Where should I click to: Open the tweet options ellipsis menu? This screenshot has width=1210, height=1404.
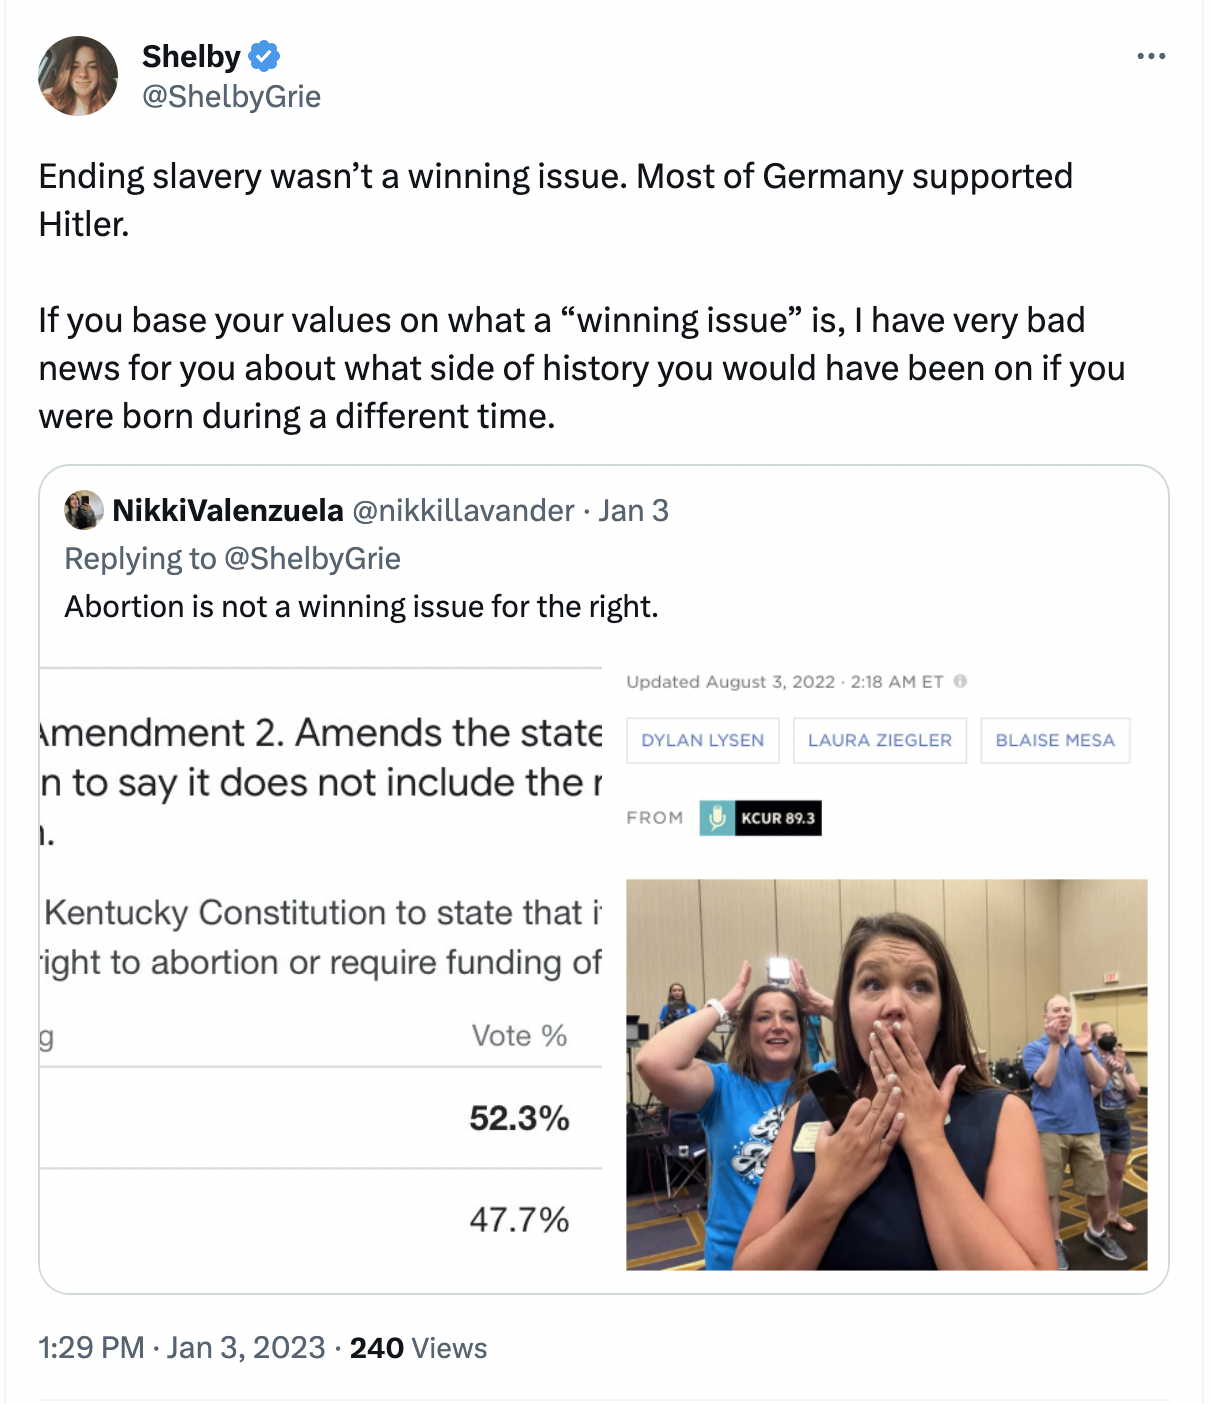pyautogui.click(x=1152, y=56)
